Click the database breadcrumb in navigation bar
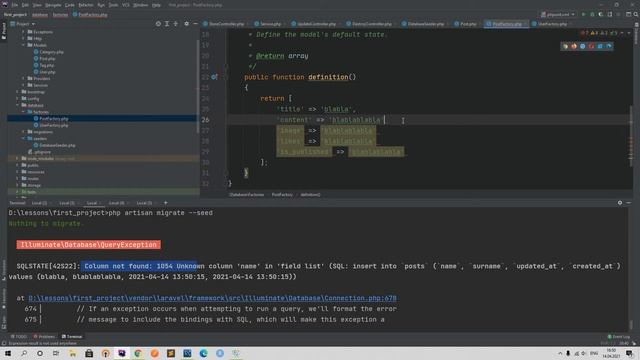Image resolution: width=640 pixels, height=360 pixels. pos(40,15)
